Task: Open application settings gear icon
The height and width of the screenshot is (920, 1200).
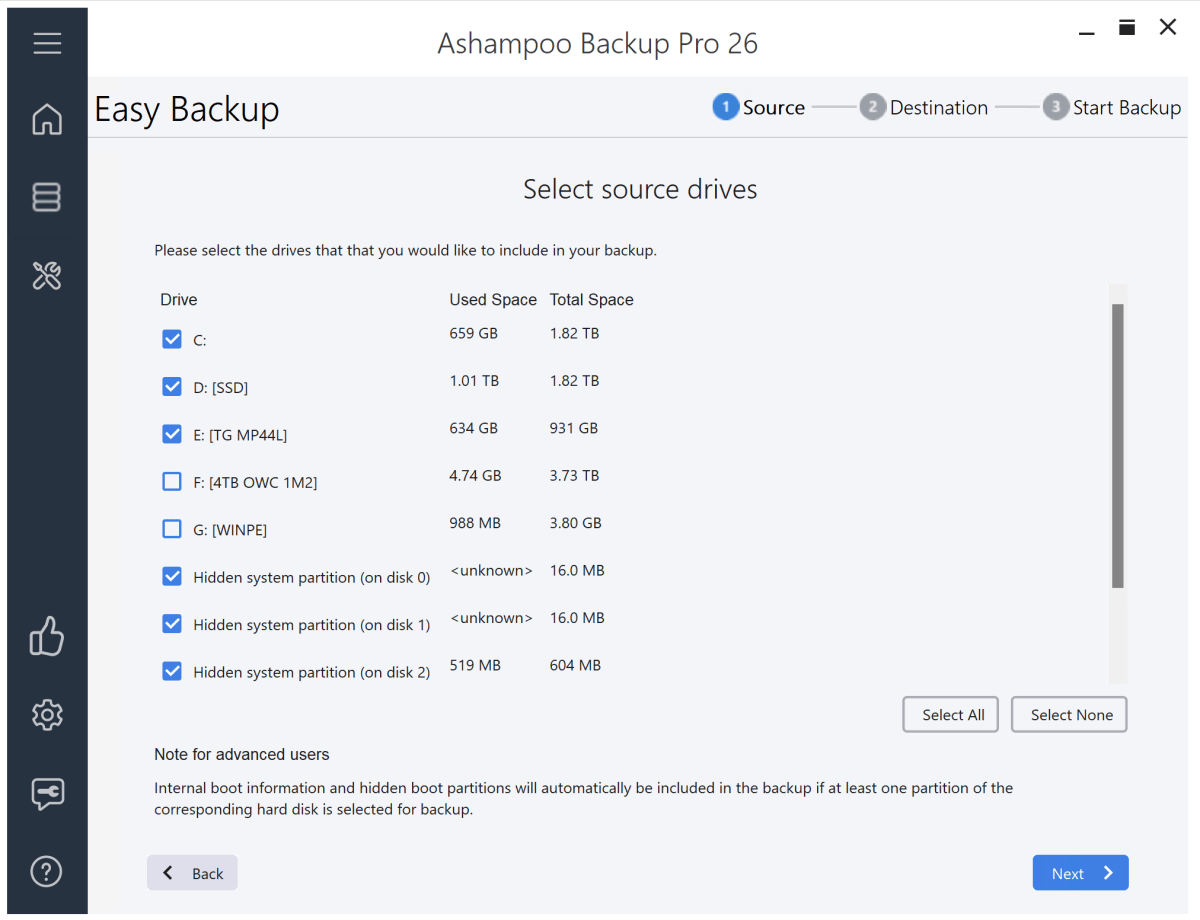Action: point(47,714)
